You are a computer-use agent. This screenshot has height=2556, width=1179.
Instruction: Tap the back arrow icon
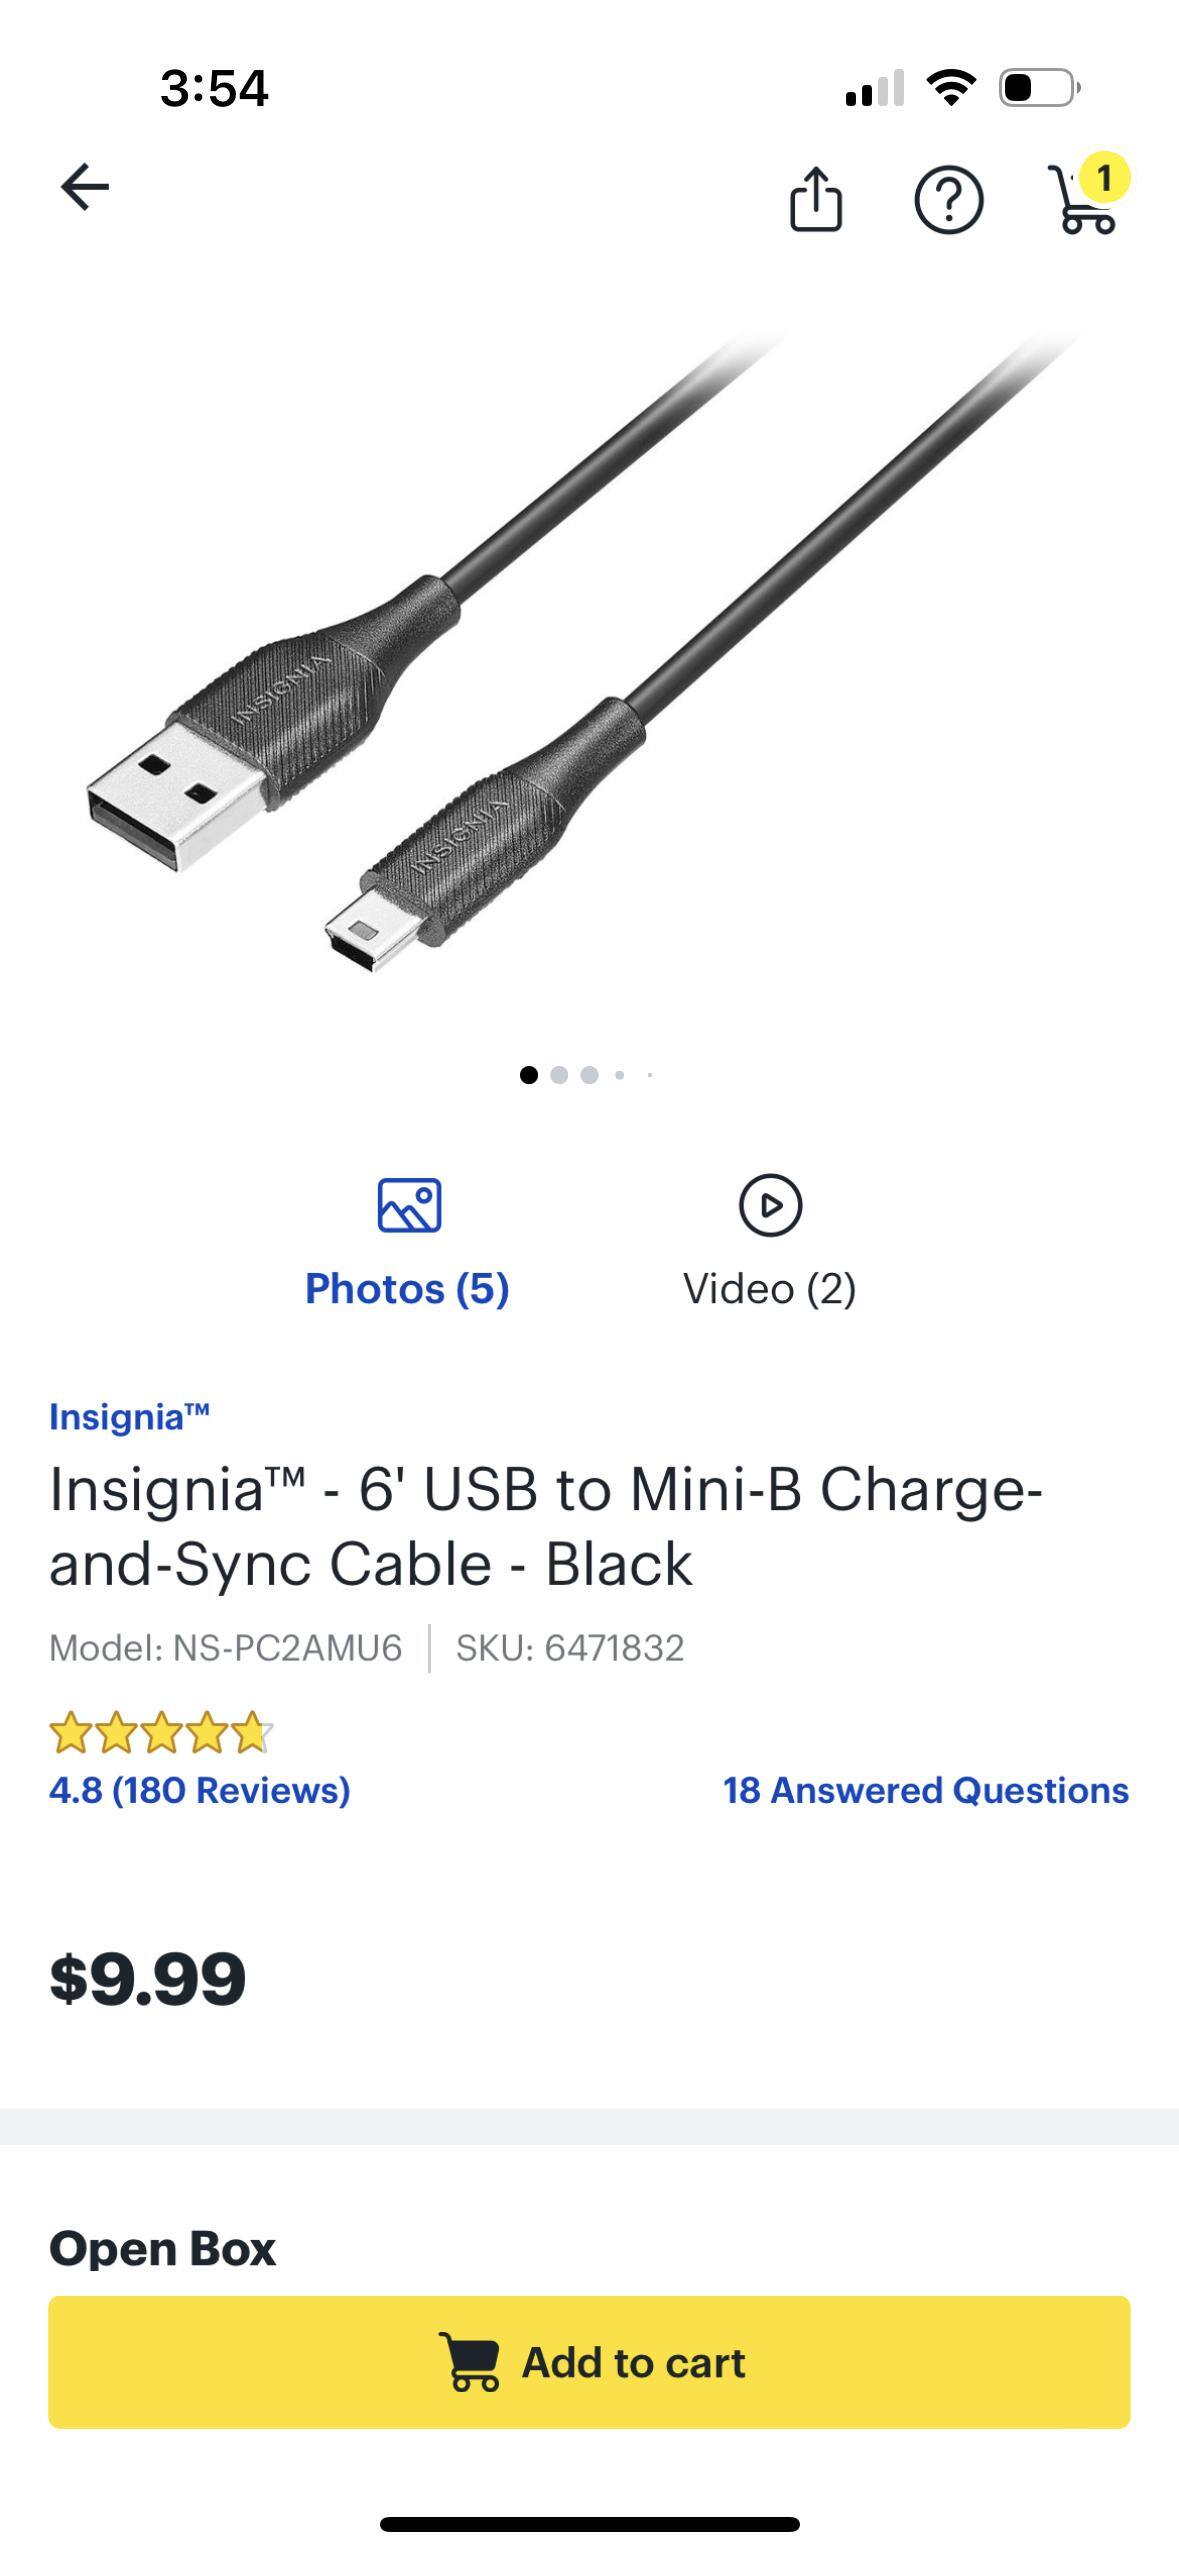tap(85, 187)
